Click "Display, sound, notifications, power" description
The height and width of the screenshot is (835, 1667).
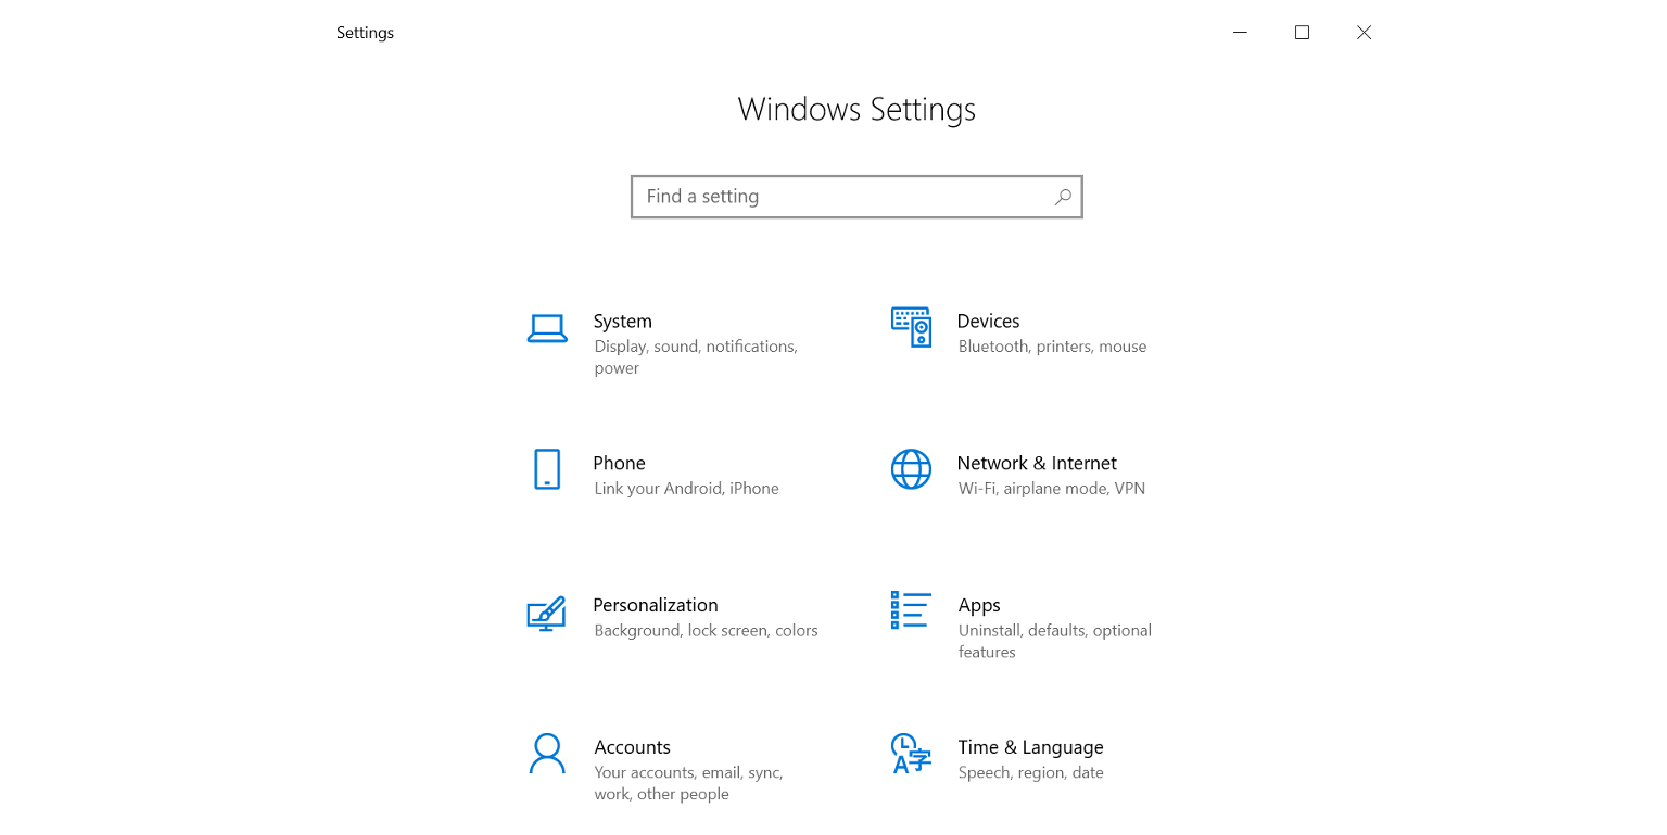click(696, 357)
